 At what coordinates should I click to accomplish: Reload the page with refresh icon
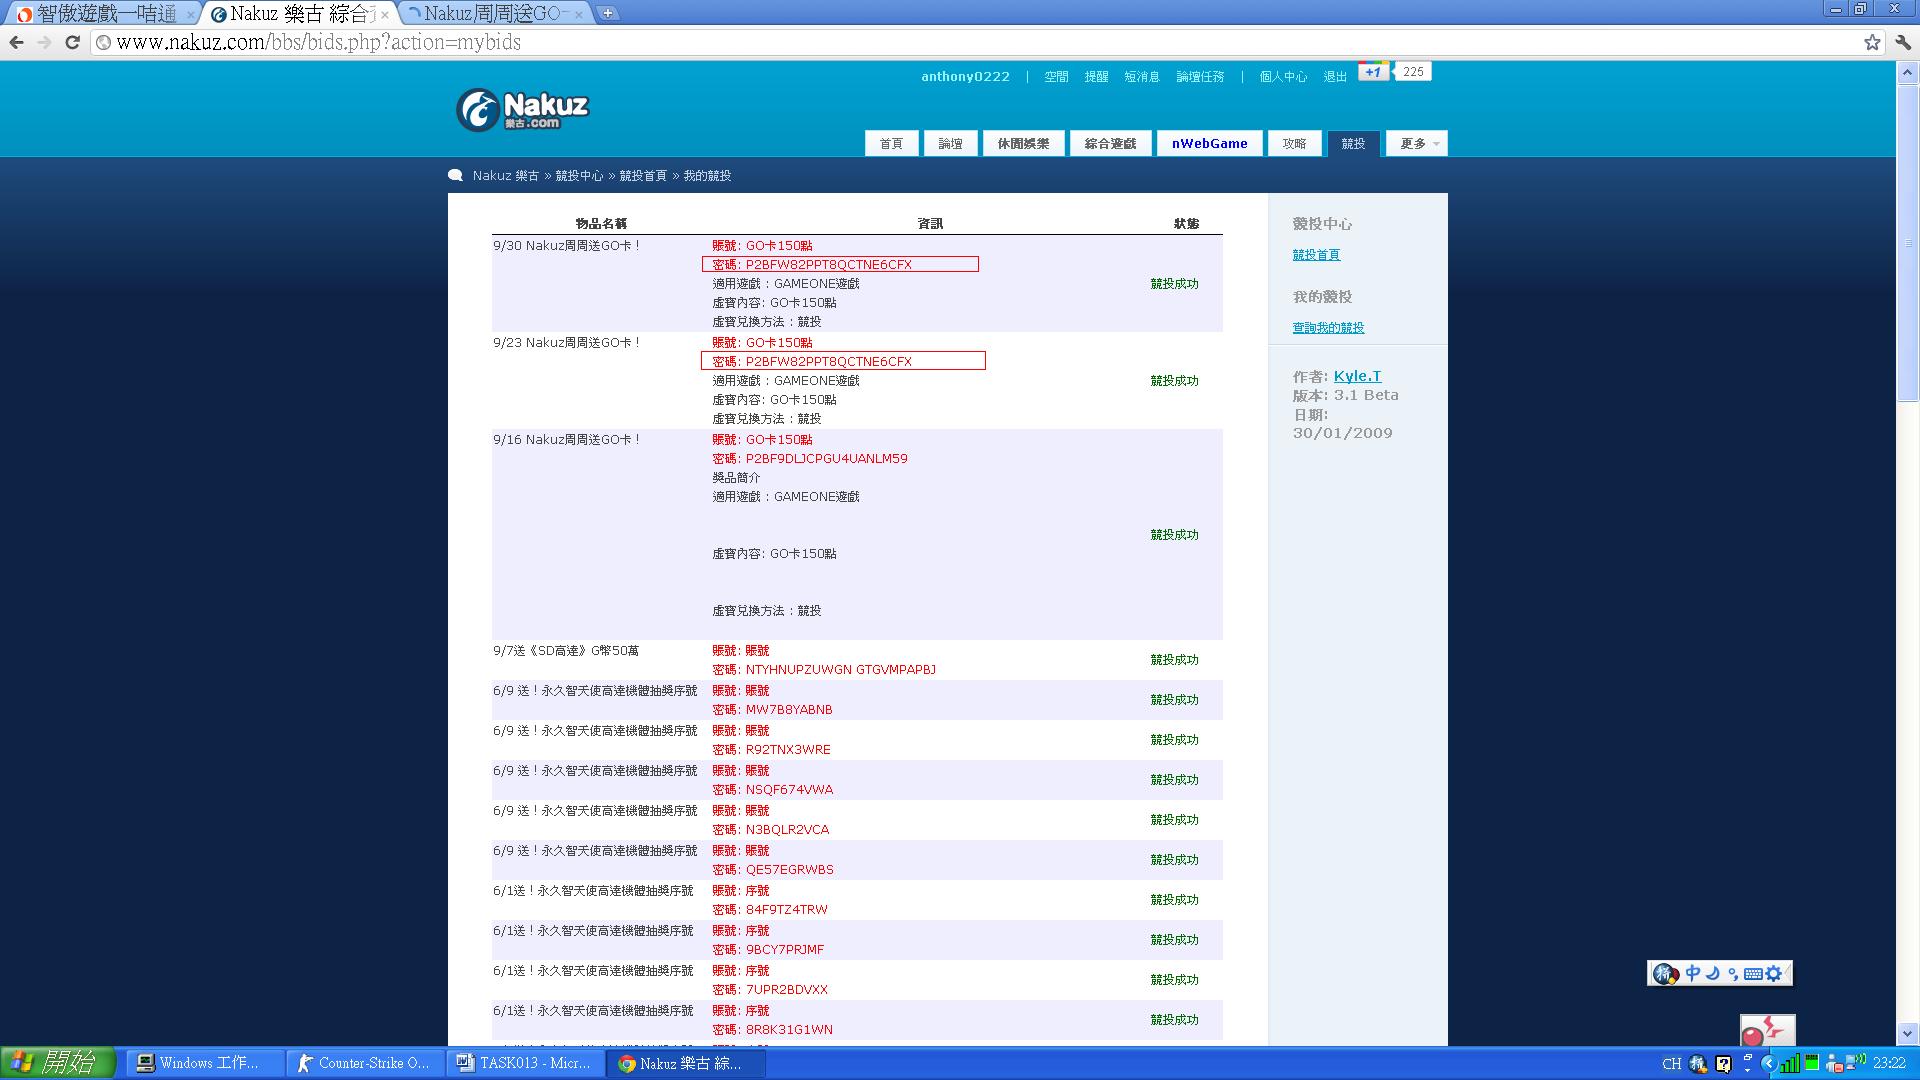pyautogui.click(x=72, y=42)
